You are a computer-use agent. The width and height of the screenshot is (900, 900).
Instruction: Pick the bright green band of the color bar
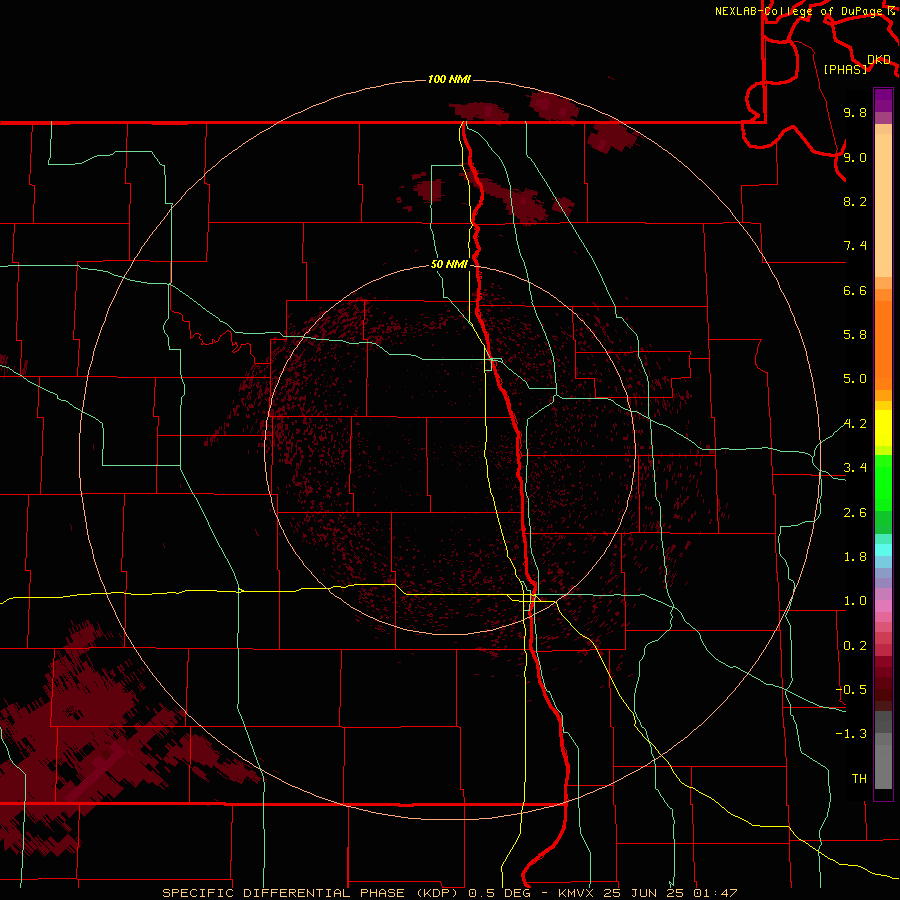(883, 482)
